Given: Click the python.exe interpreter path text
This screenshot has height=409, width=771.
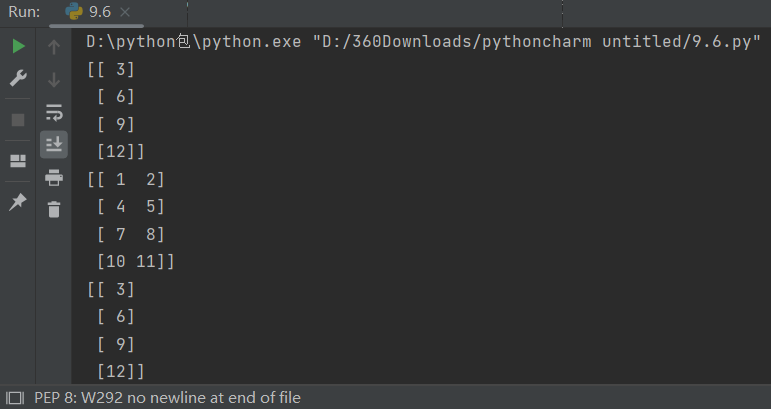Looking at the screenshot, I should tap(194, 42).
